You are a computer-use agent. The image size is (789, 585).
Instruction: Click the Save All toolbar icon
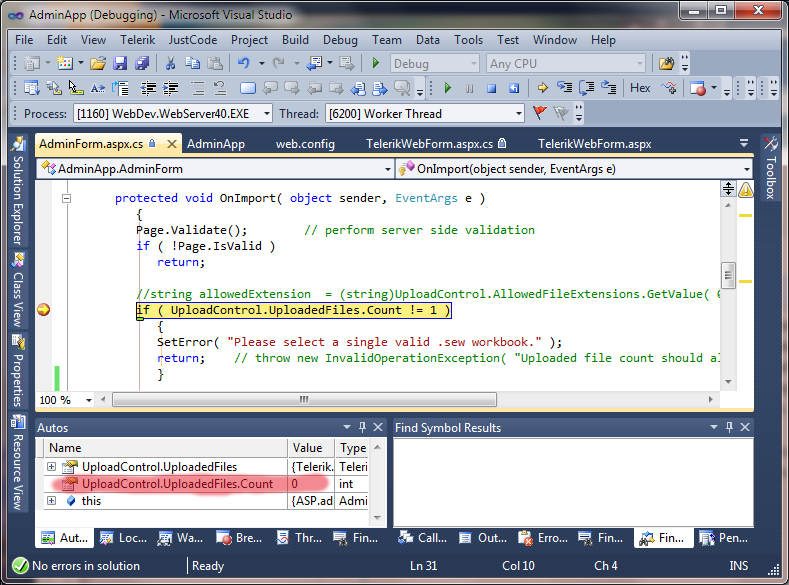tap(142, 63)
